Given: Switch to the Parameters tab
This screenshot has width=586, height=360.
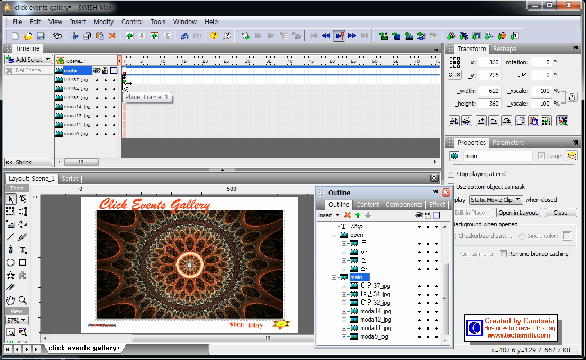Looking at the screenshot, I should (x=508, y=142).
